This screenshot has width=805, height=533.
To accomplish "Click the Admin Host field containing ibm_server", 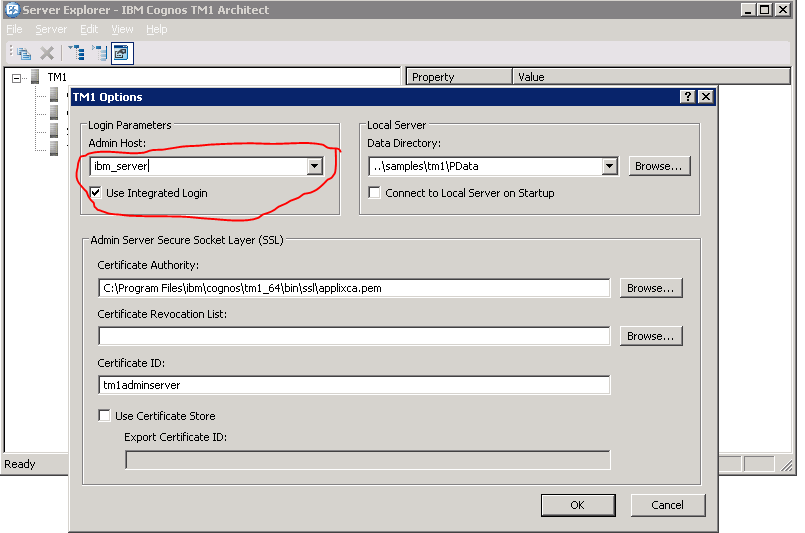I will click(x=199, y=166).
